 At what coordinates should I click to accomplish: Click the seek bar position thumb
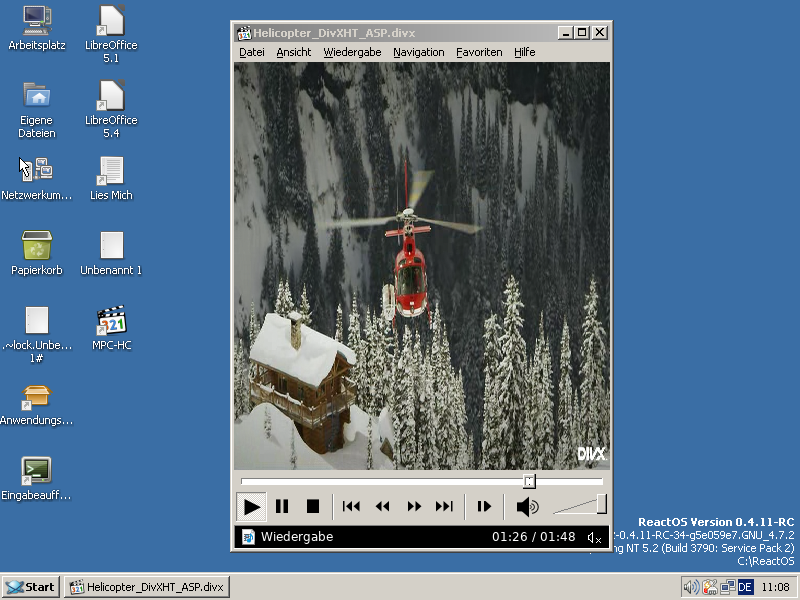[x=529, y=481]
